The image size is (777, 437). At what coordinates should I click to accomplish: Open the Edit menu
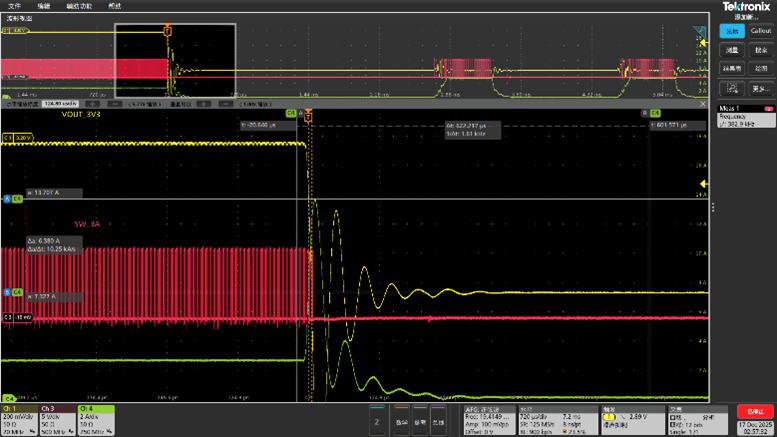(x=44, y=6)
